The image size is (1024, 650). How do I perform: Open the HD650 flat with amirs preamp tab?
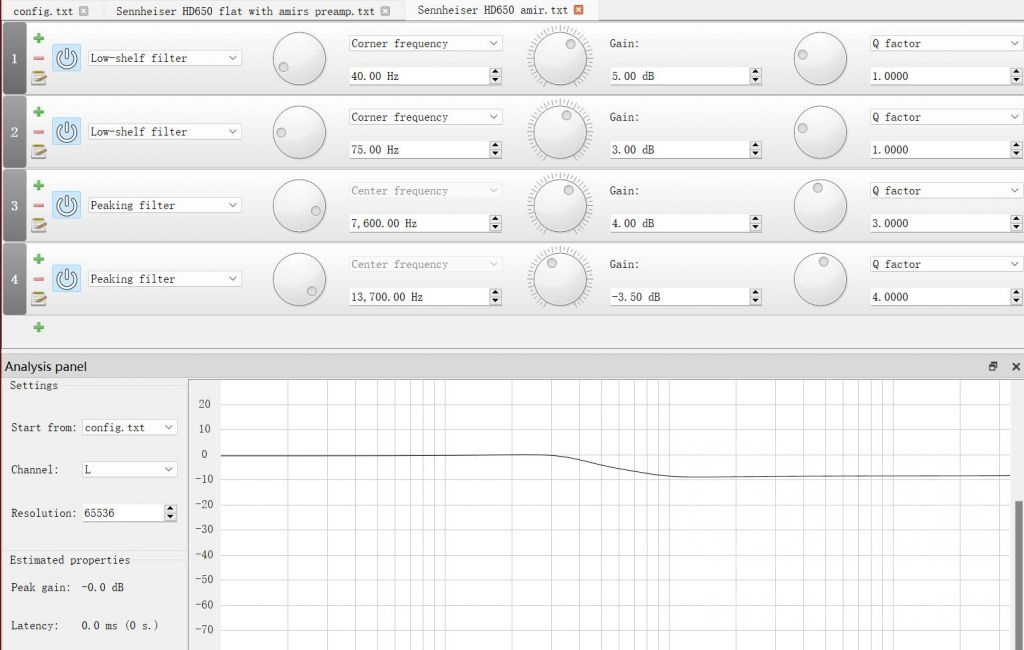(x=245, y=11)
